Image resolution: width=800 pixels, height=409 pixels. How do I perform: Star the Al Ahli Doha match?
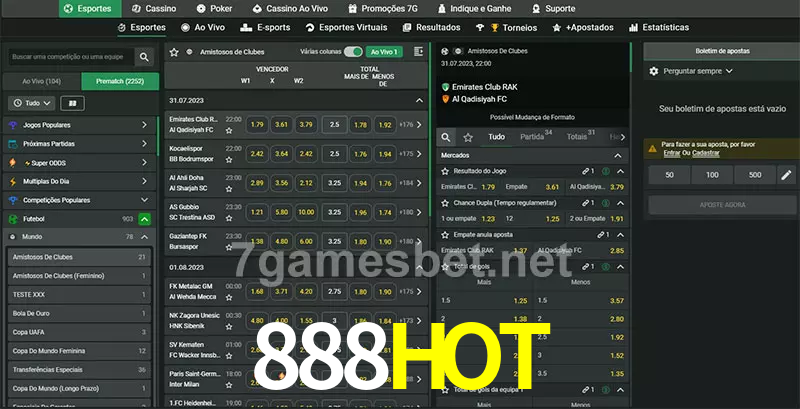[229, 189]
